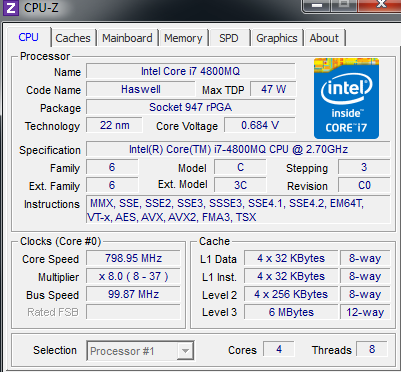Image resolution: width=401 pixels, height=372 pixels.
Task: Click the Bus Speed value 99.87 MHz
Action: click(133, 294)
